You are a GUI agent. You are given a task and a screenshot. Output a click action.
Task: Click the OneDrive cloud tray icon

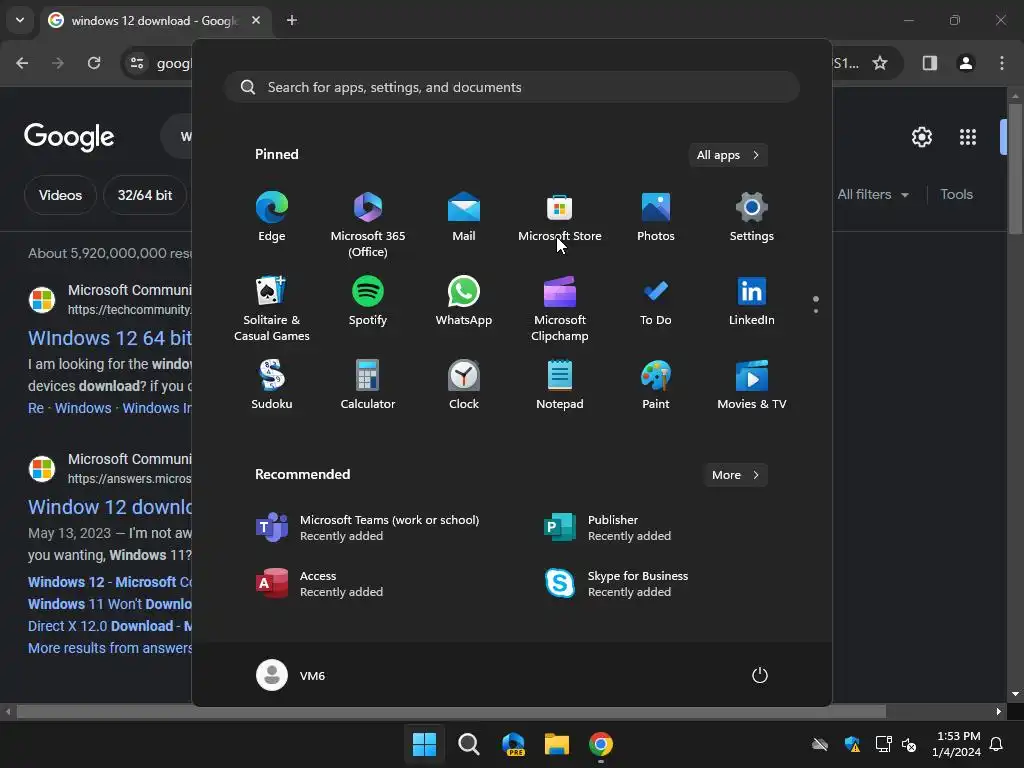(x=820, y=744)
